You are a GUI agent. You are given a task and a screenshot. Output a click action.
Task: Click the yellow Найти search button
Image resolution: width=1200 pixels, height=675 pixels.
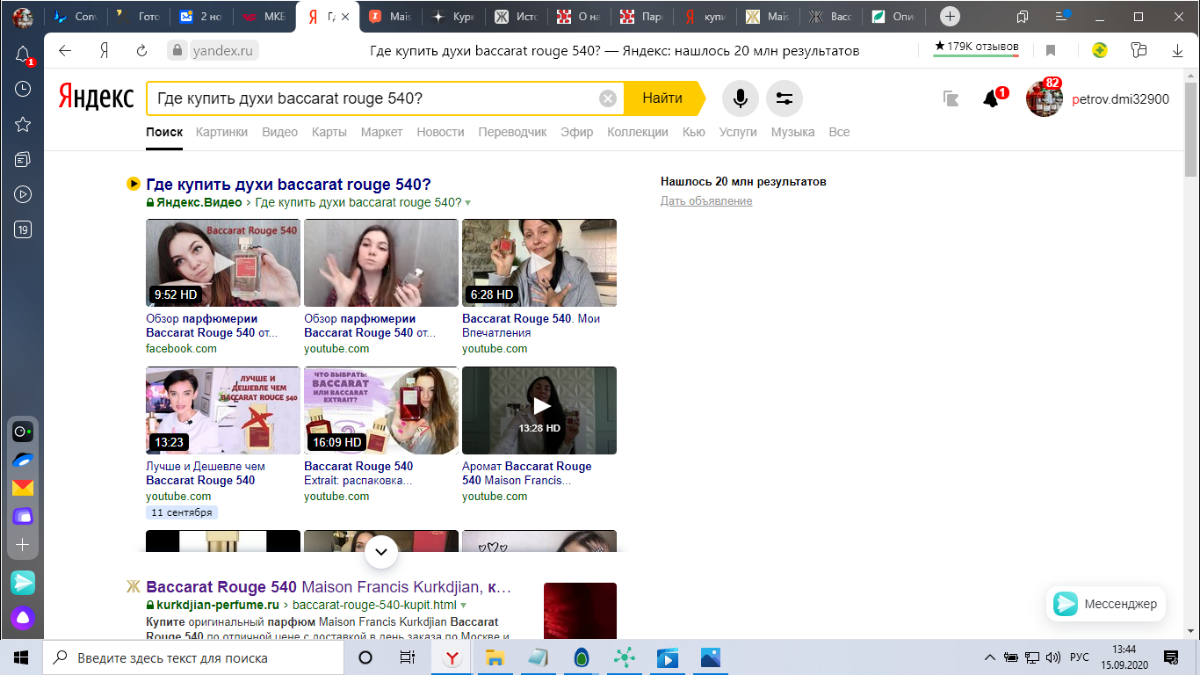[x=663, y=98]
